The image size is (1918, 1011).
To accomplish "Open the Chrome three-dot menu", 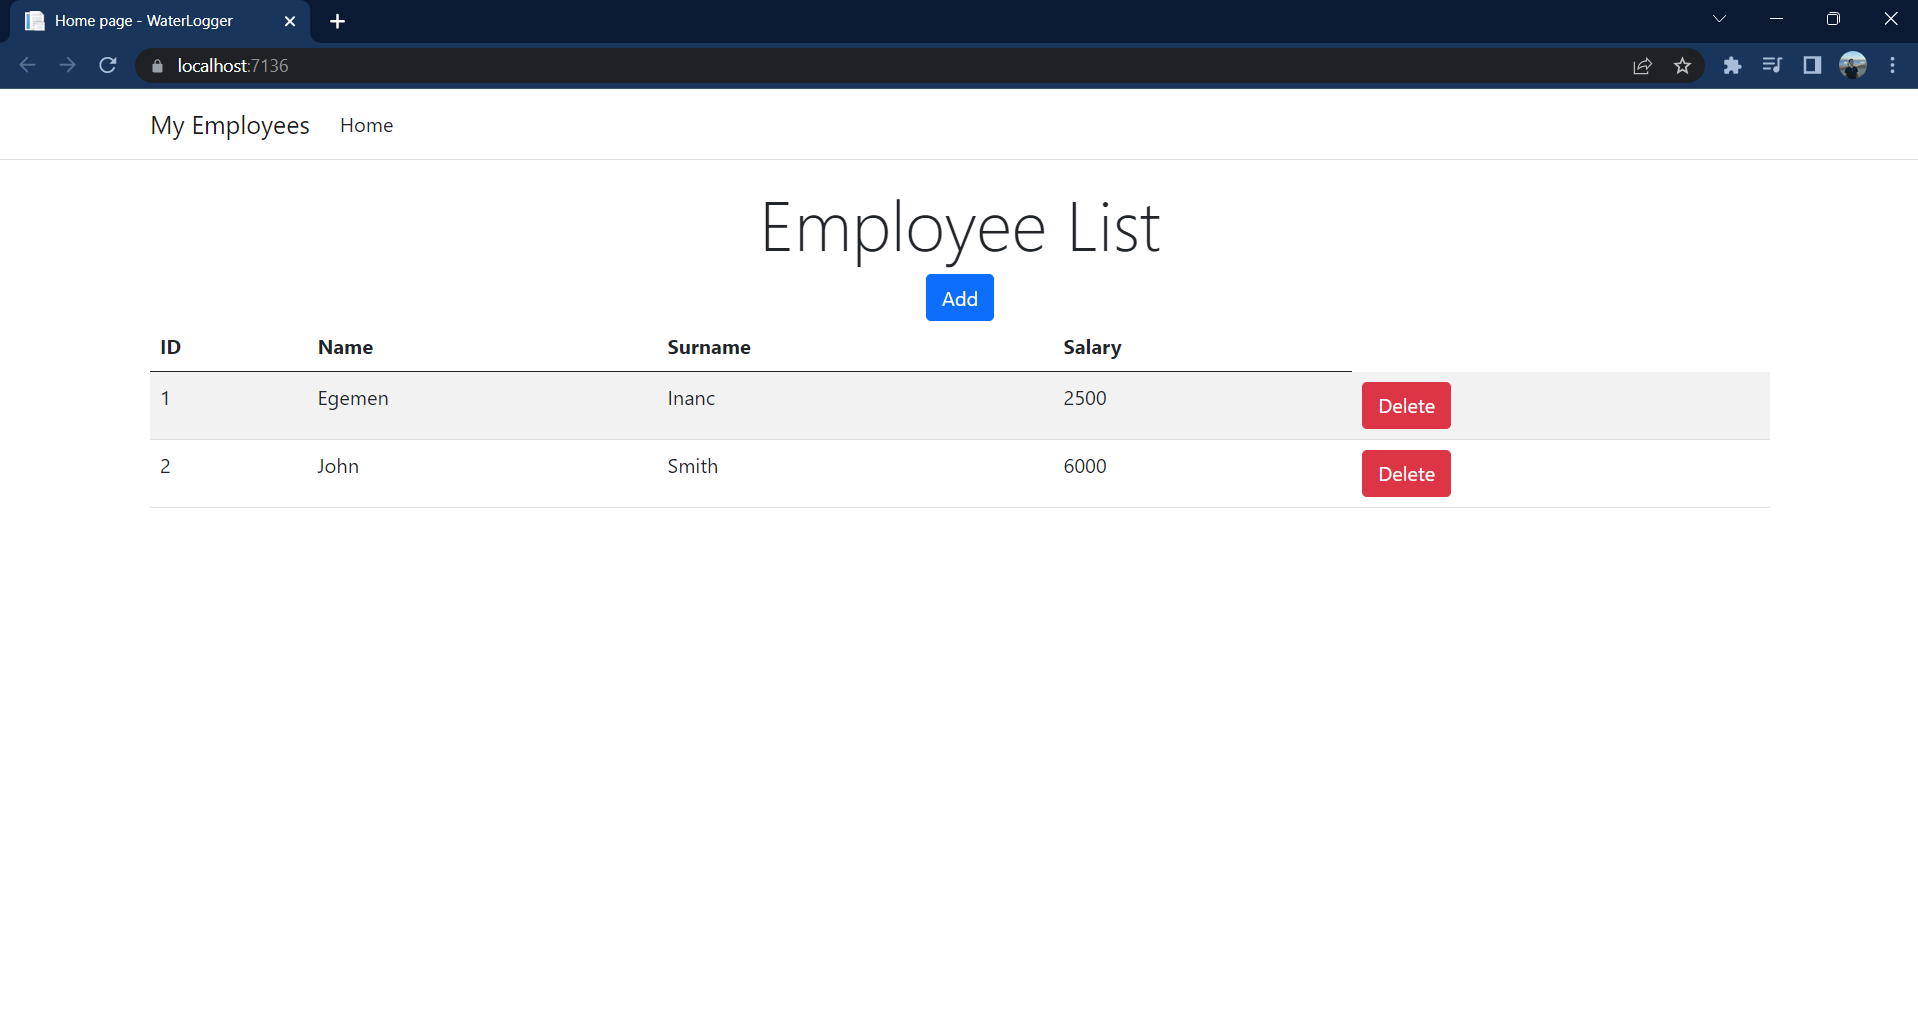I will [x=1892, y=65].
